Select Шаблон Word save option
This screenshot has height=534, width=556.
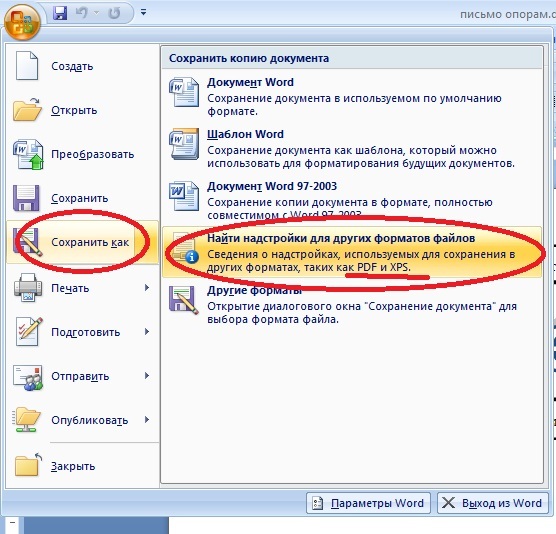click(x=352, y=149)
